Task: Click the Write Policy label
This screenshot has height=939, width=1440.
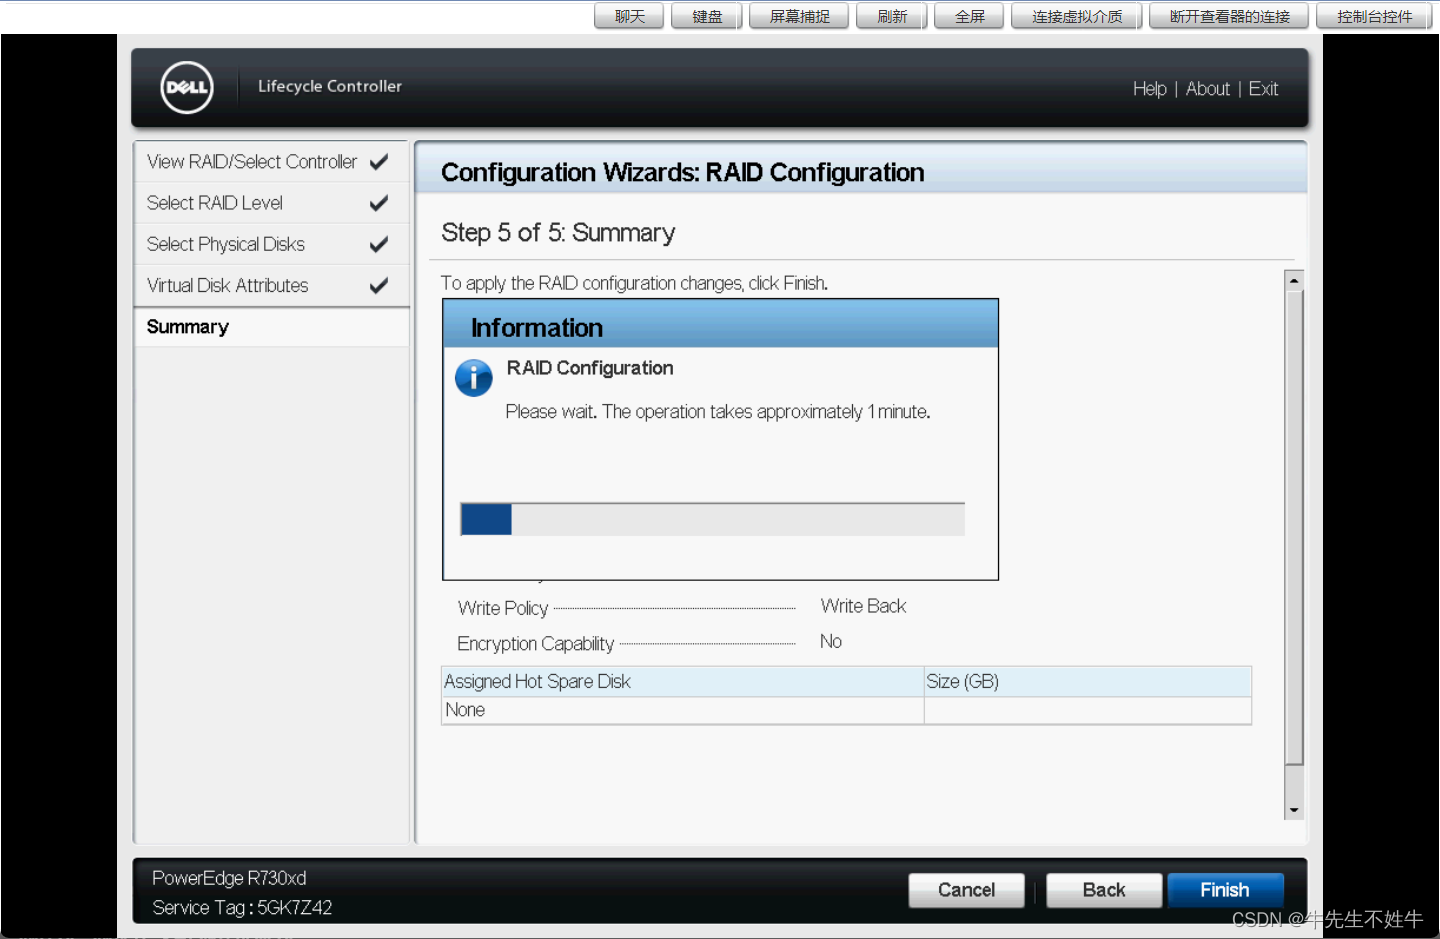Action: click(x=503, y=608)
